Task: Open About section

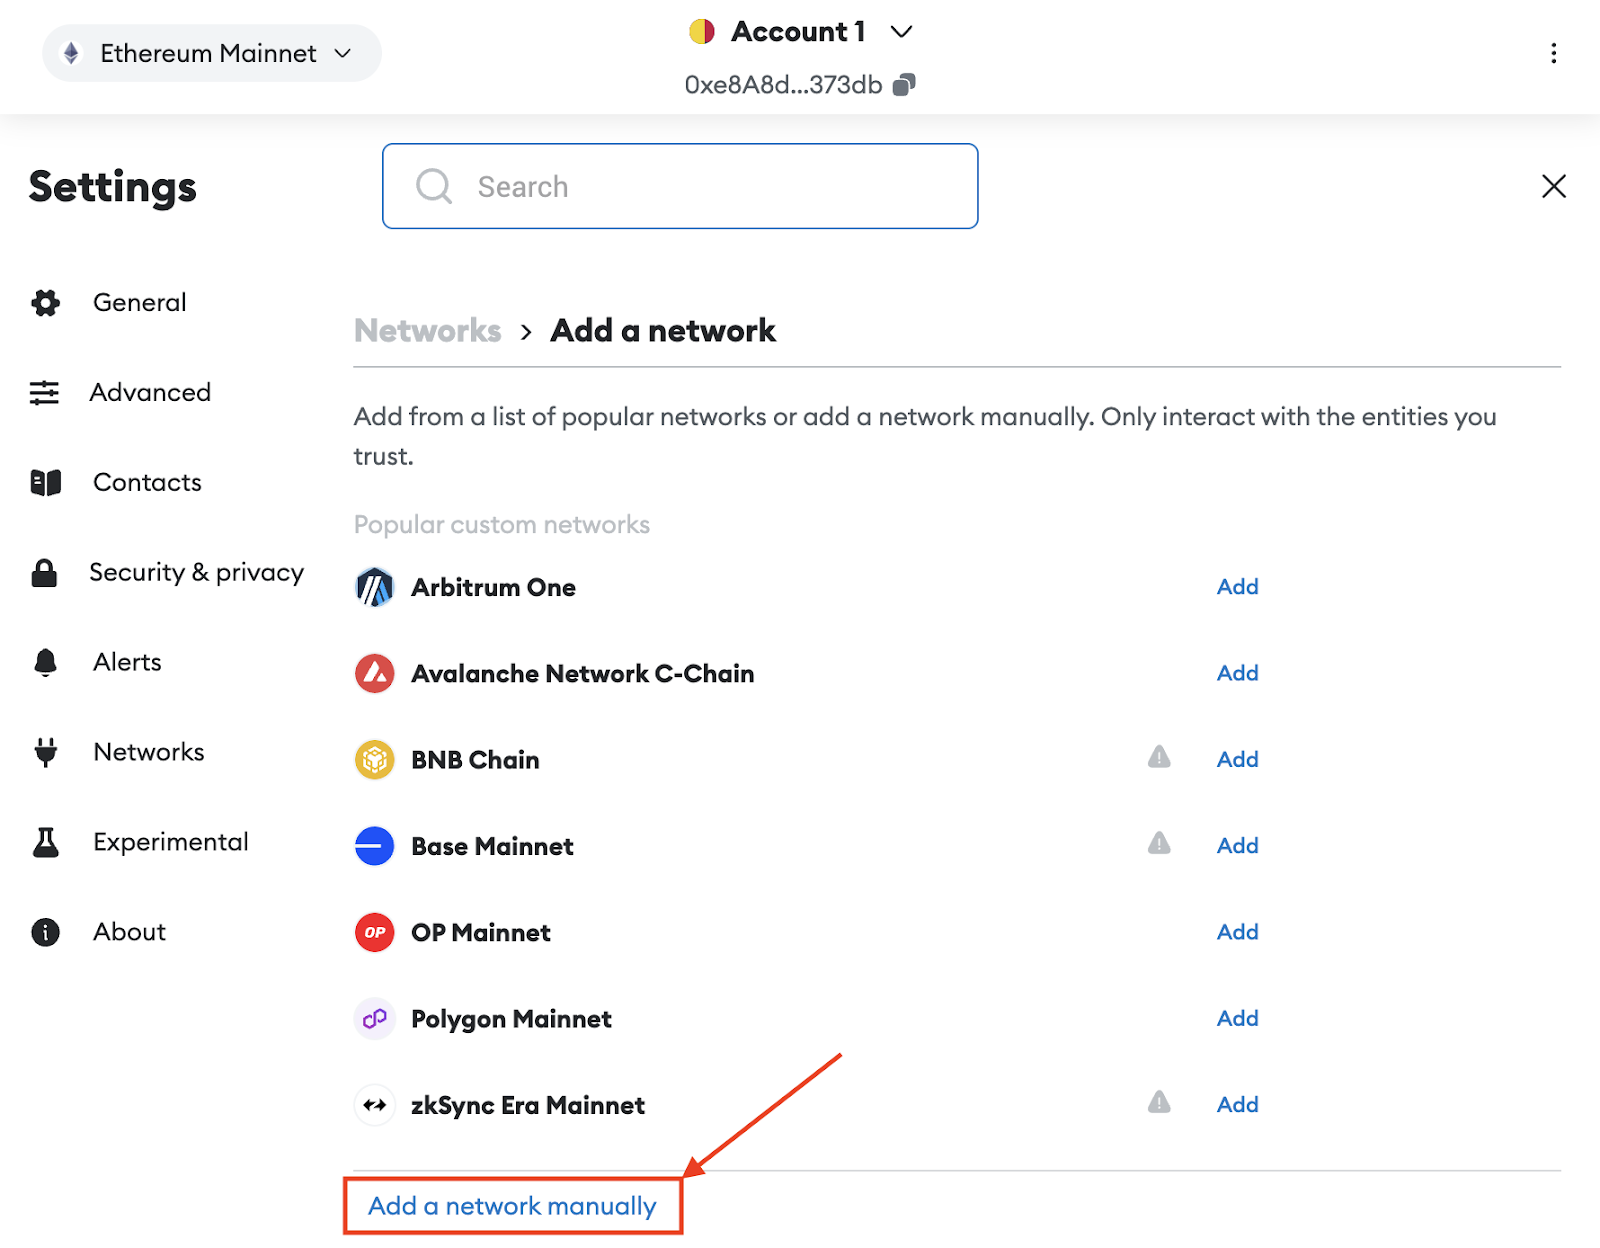Action: tap(129, 932)
